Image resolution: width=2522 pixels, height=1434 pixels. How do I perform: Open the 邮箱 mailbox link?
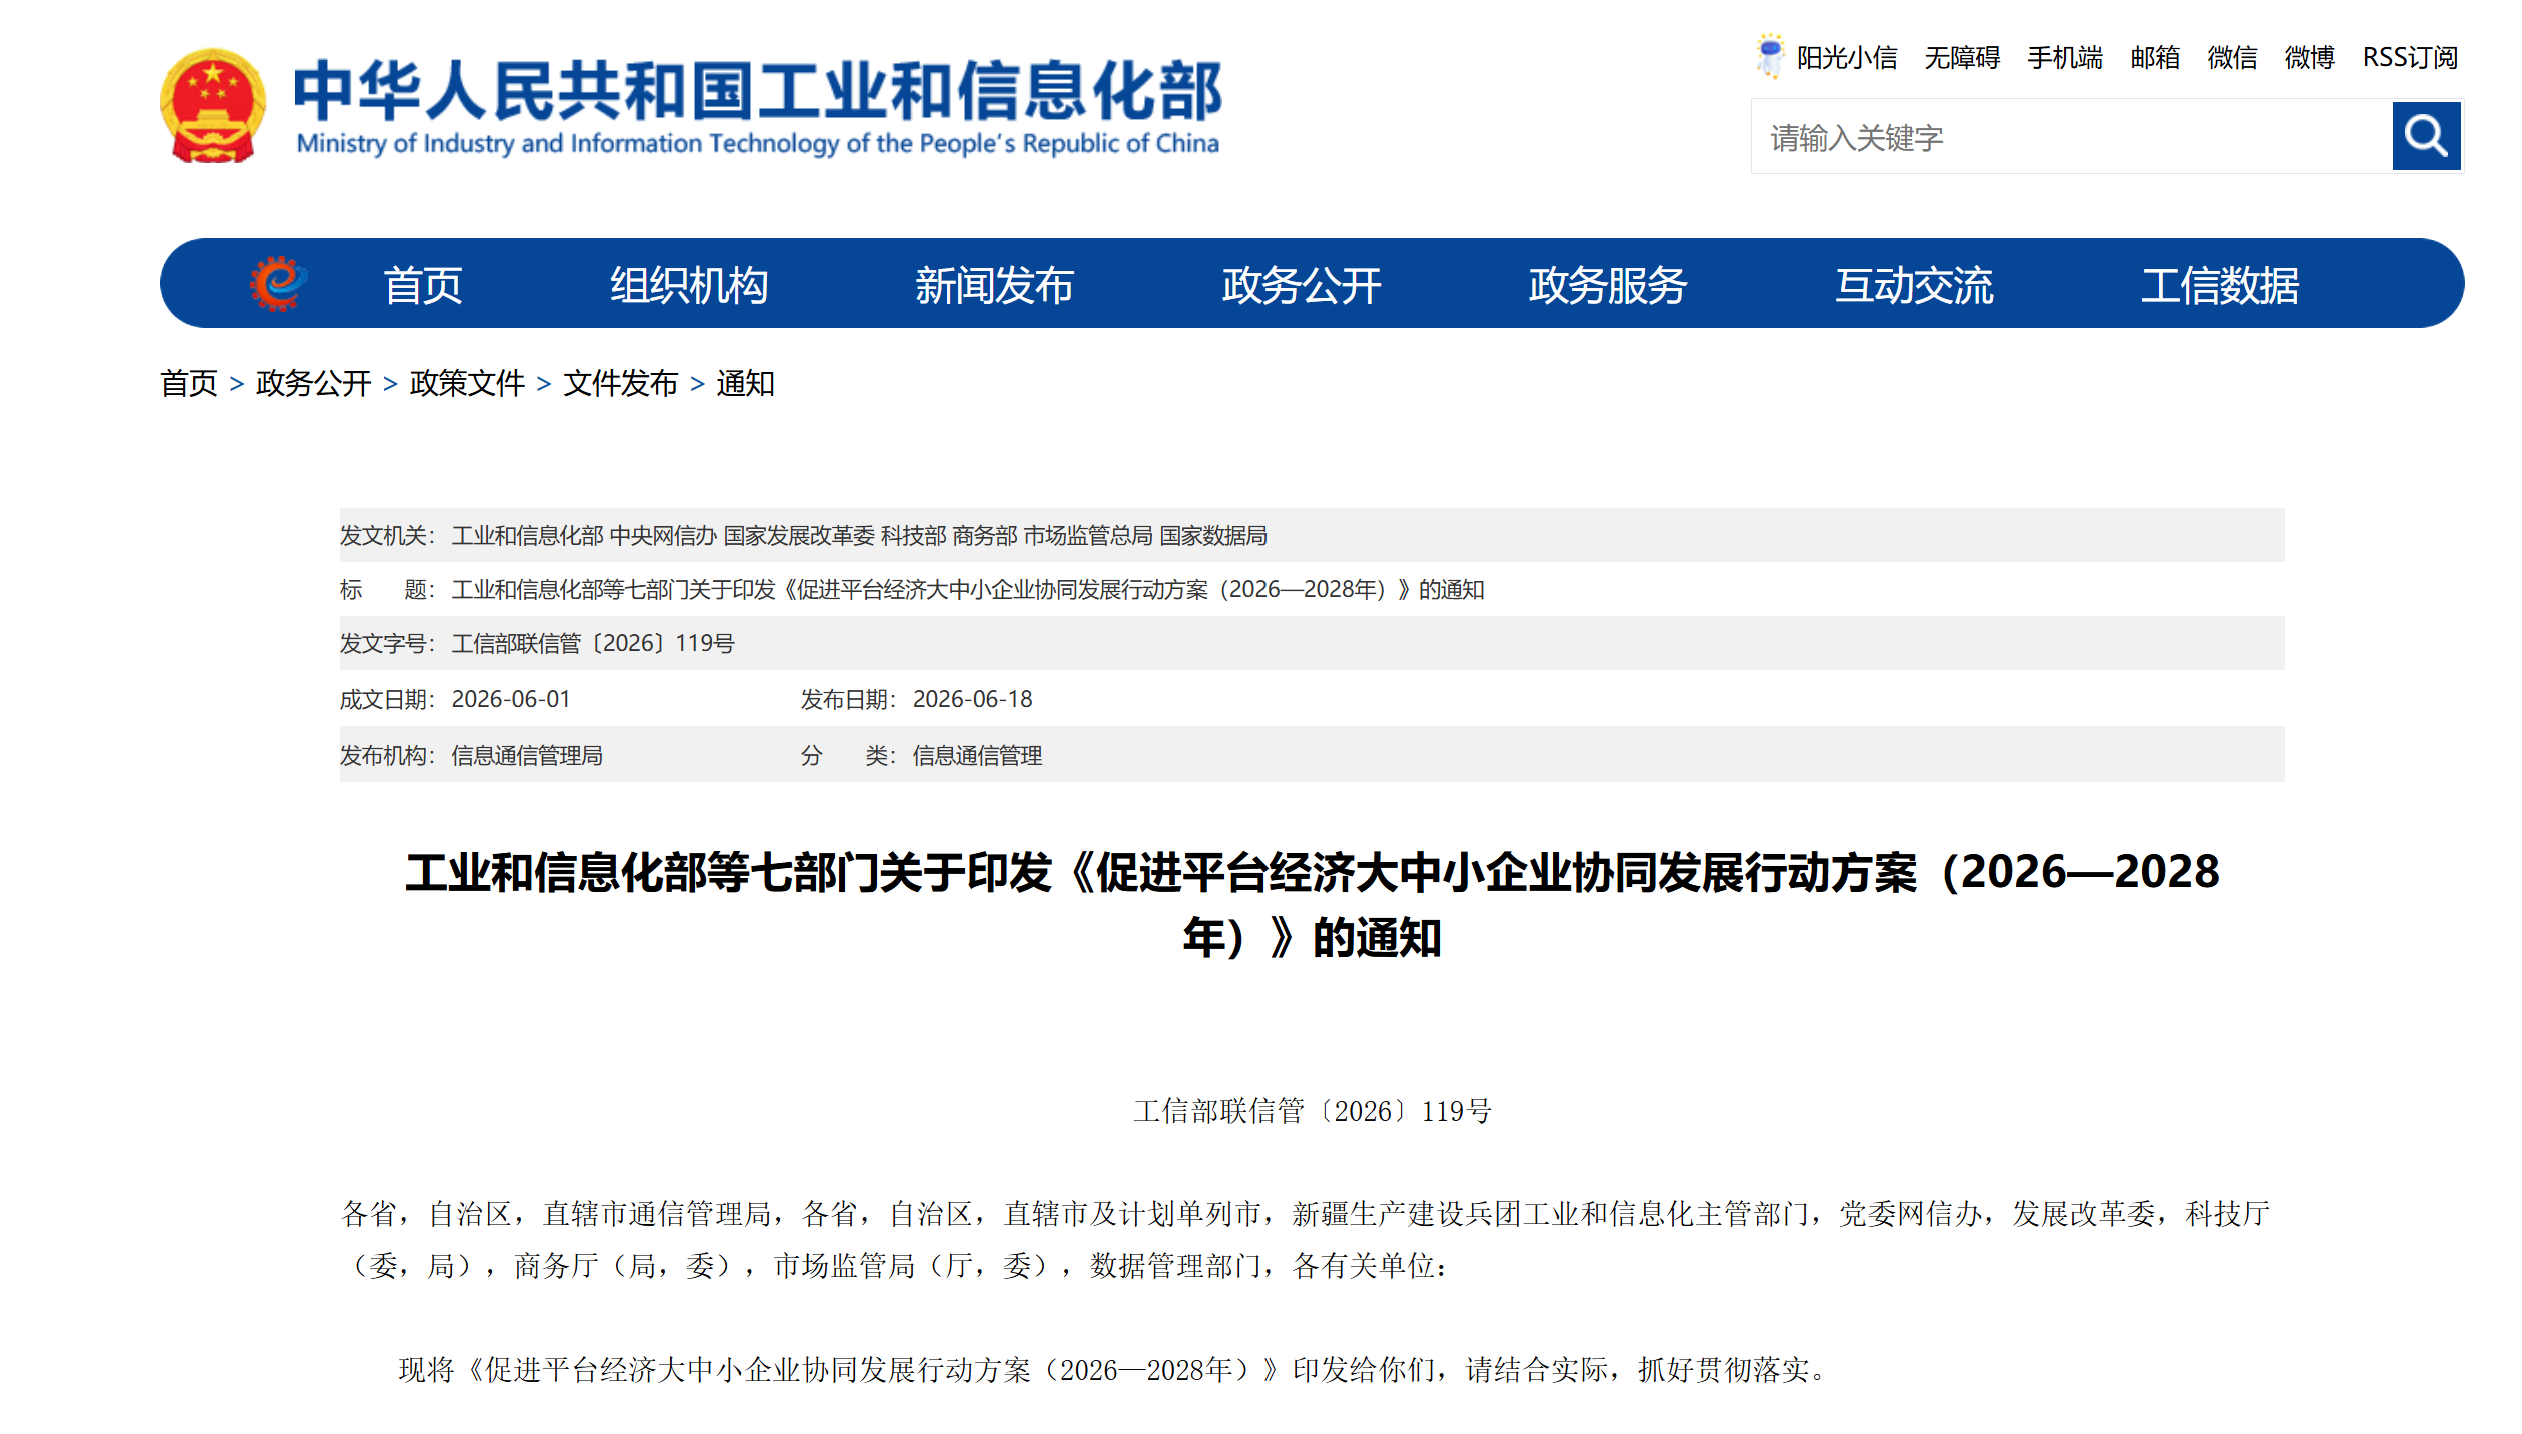pyautogui.click(x=2155, y=58)
